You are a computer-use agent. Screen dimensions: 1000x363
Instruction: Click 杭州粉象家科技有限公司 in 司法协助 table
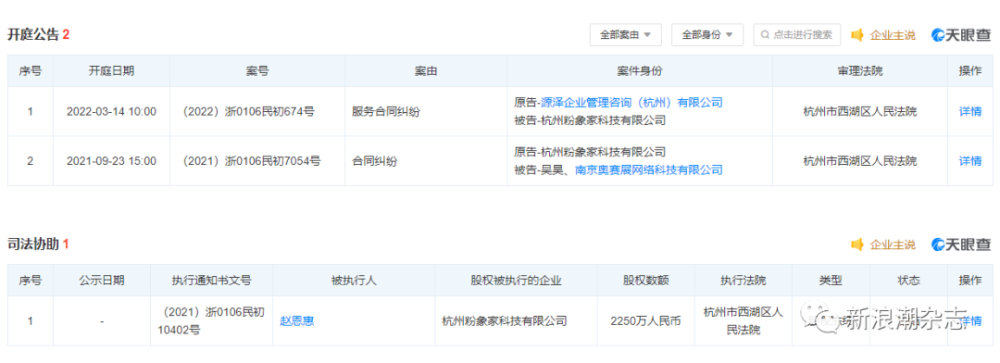tap(504, 321)
